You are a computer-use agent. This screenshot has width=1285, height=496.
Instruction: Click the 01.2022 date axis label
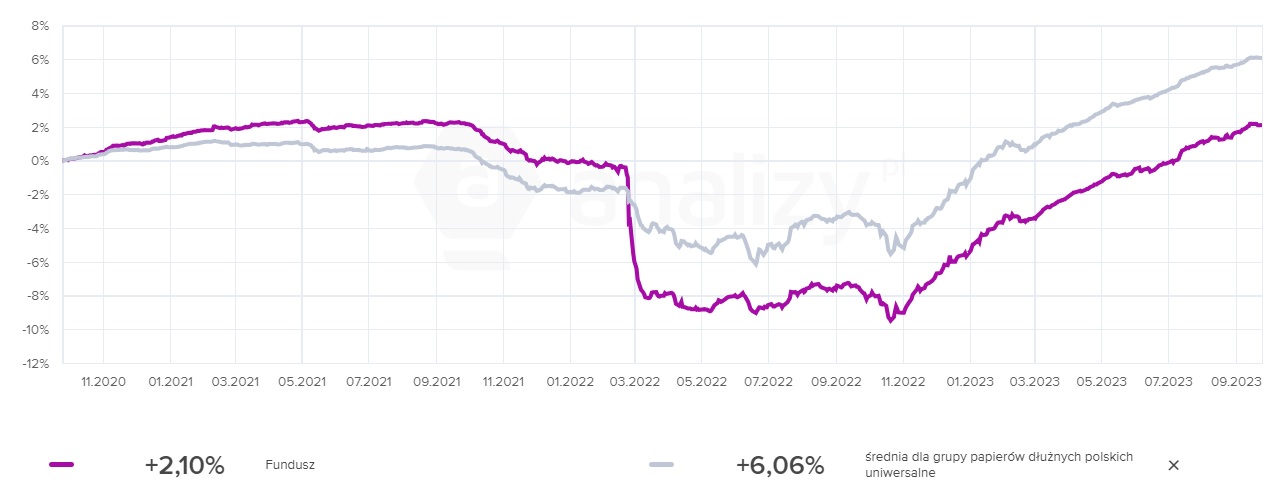click(x=568, y=382)
